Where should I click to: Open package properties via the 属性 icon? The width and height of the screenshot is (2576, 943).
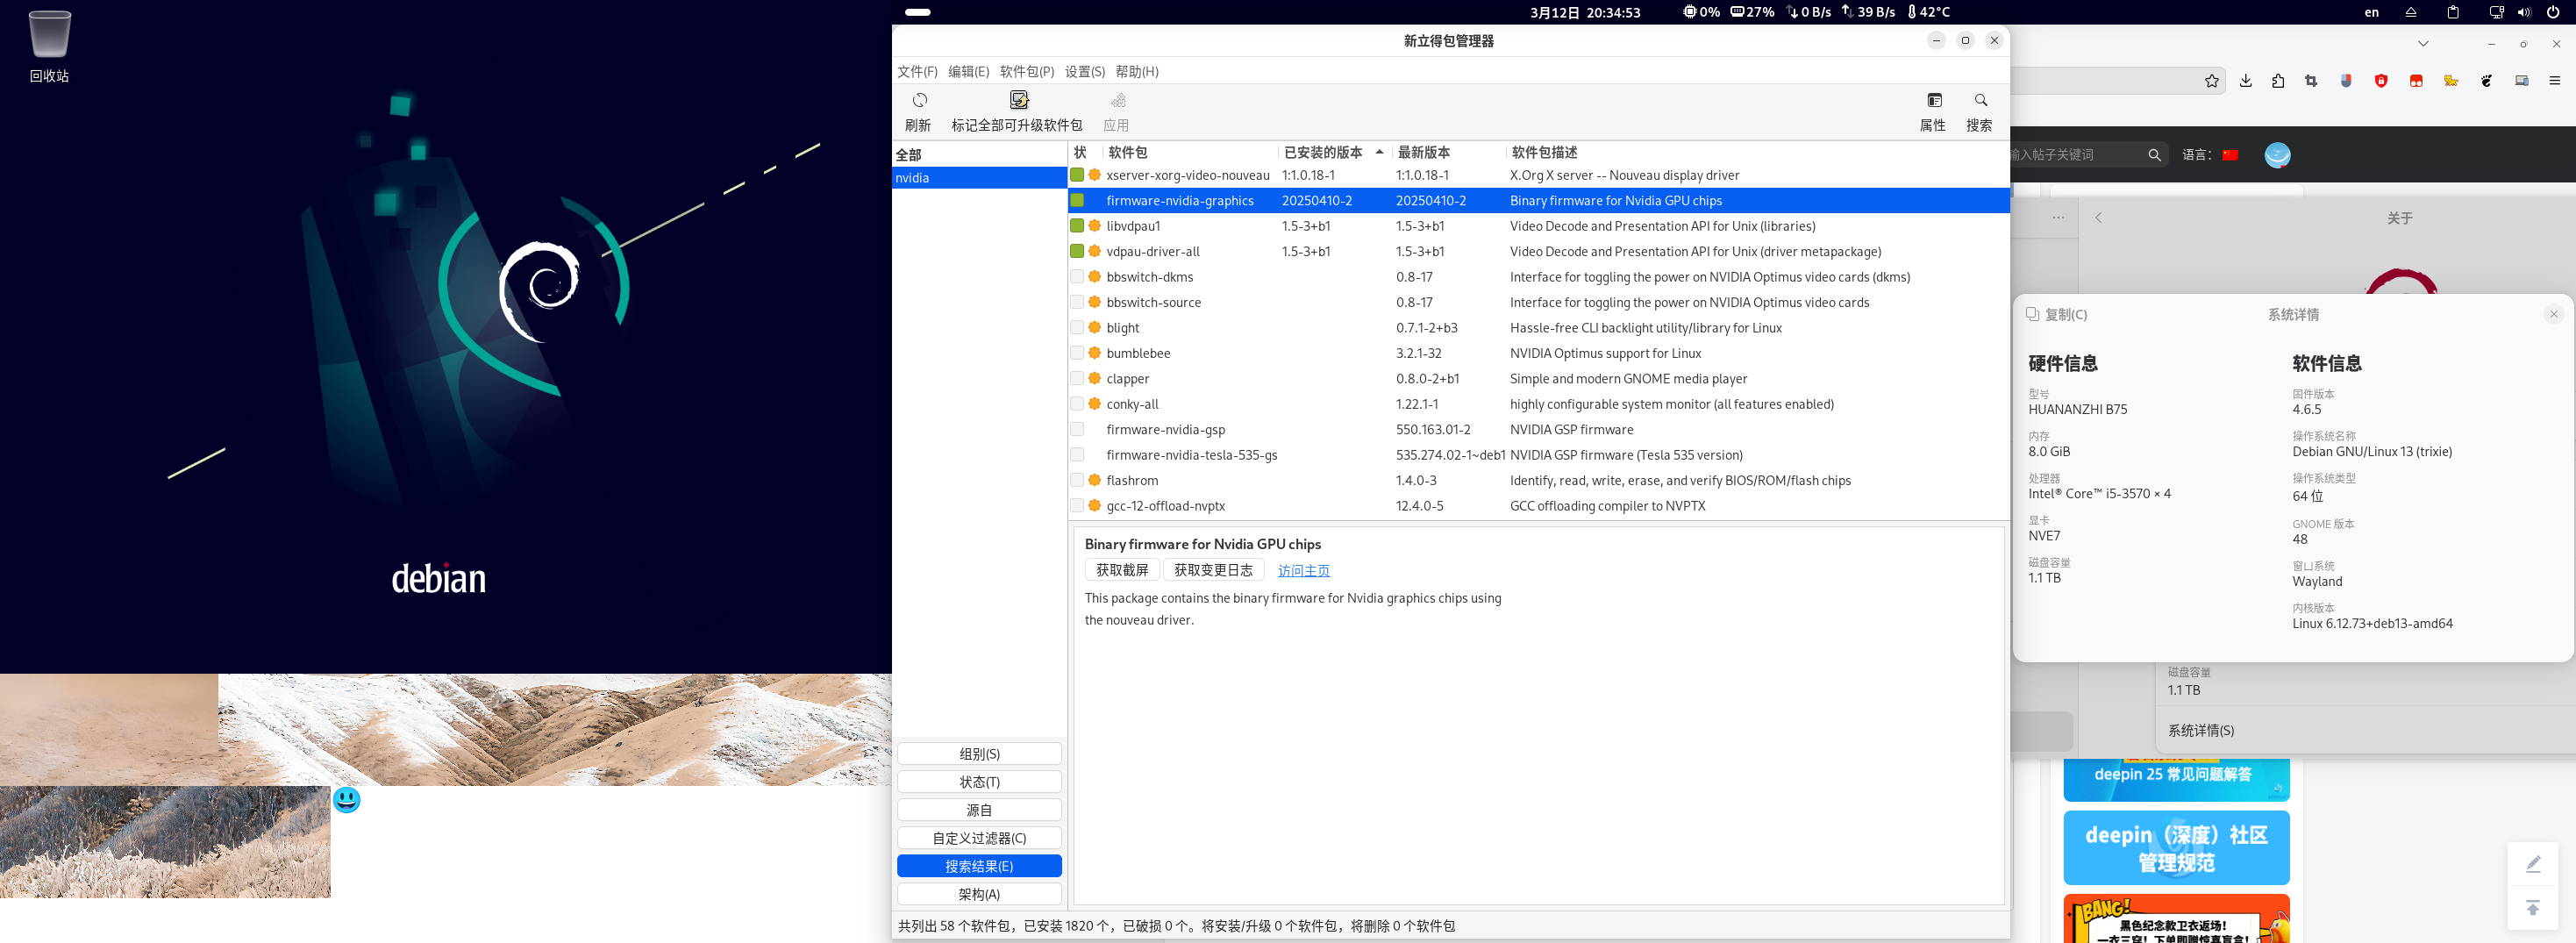click(1934, 100)
